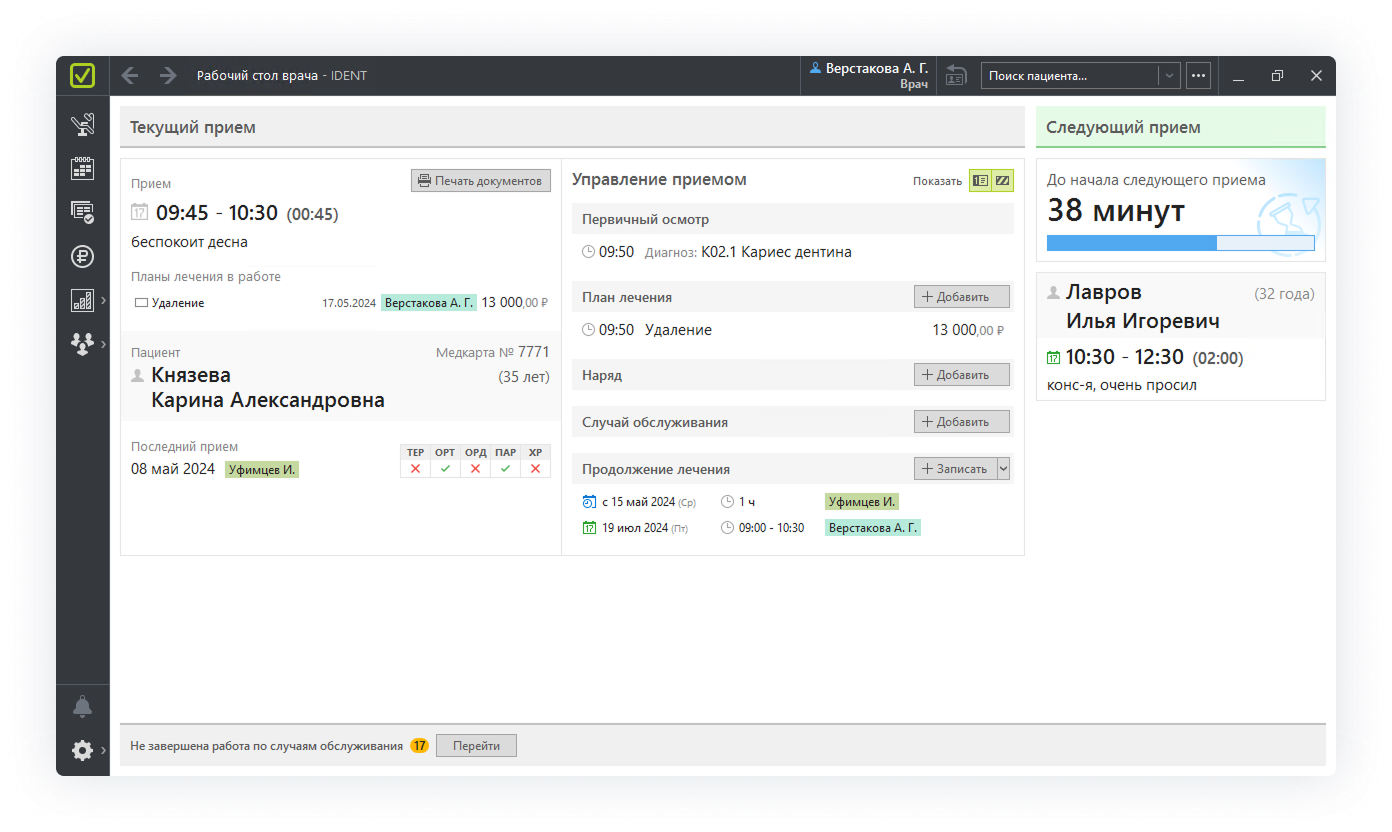Open the ruble payments sidebar icon
The image size is (1392, 832).
[x=82, y=256]
